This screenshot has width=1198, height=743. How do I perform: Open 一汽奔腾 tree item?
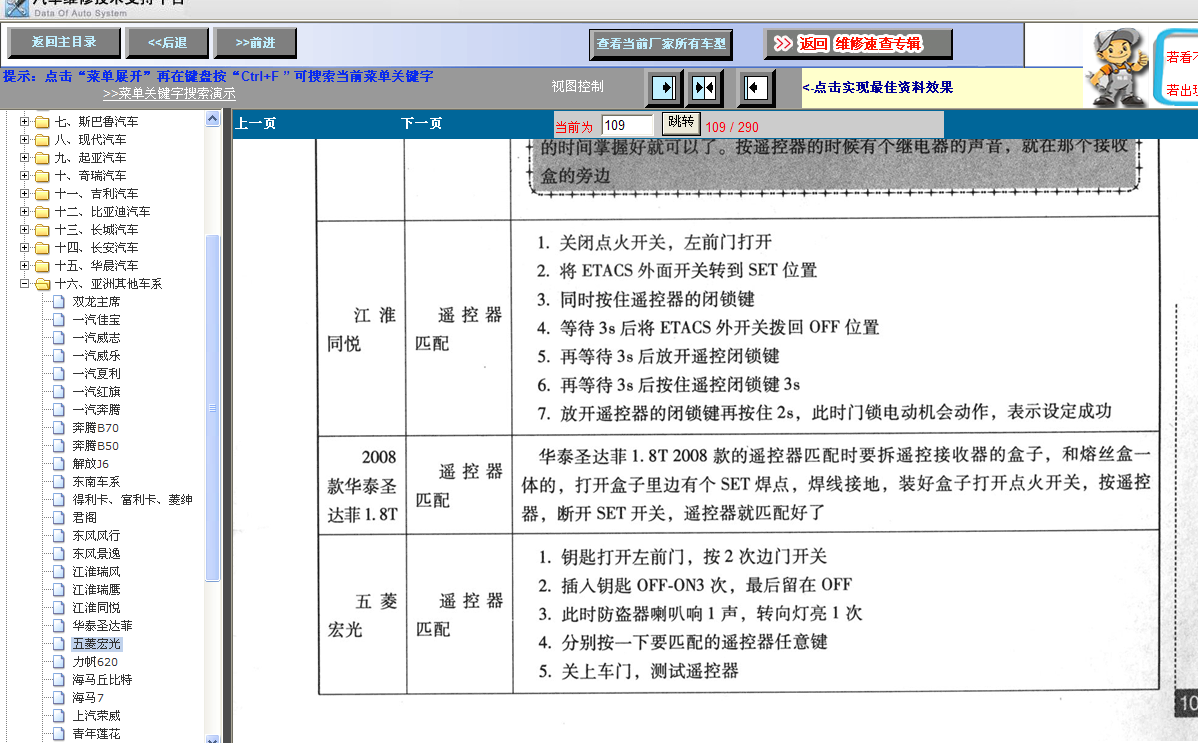point(96,410)
